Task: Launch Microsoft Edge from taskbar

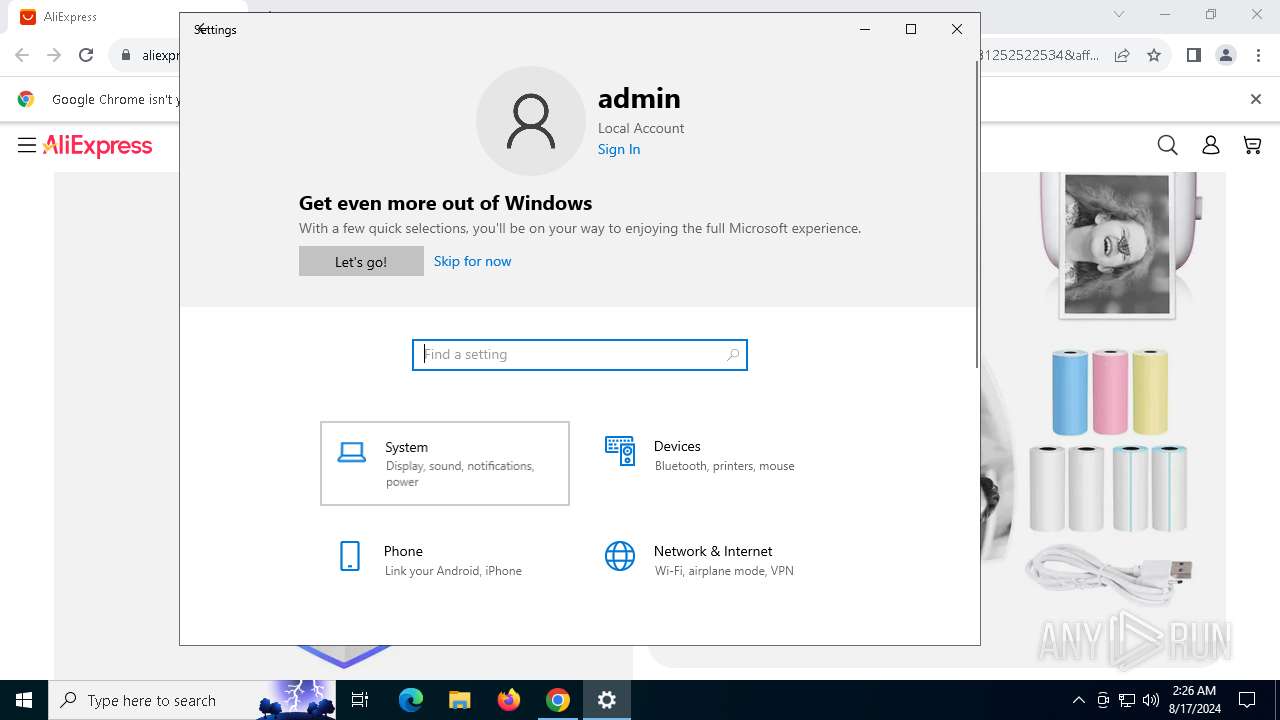Action: (411, 700)
